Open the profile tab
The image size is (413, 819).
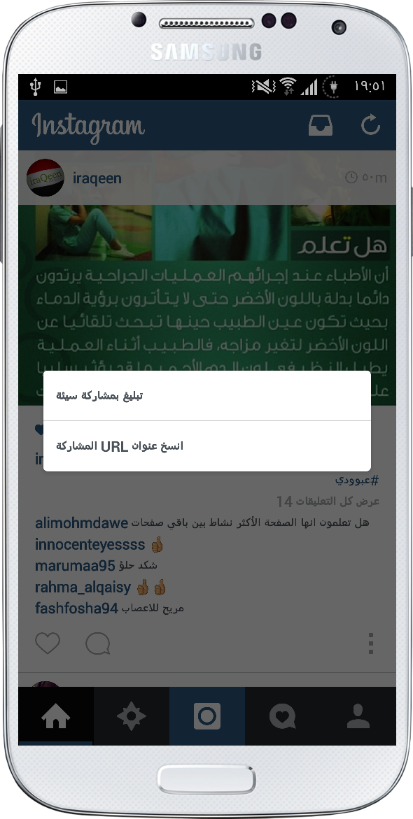tap(358, 716)
